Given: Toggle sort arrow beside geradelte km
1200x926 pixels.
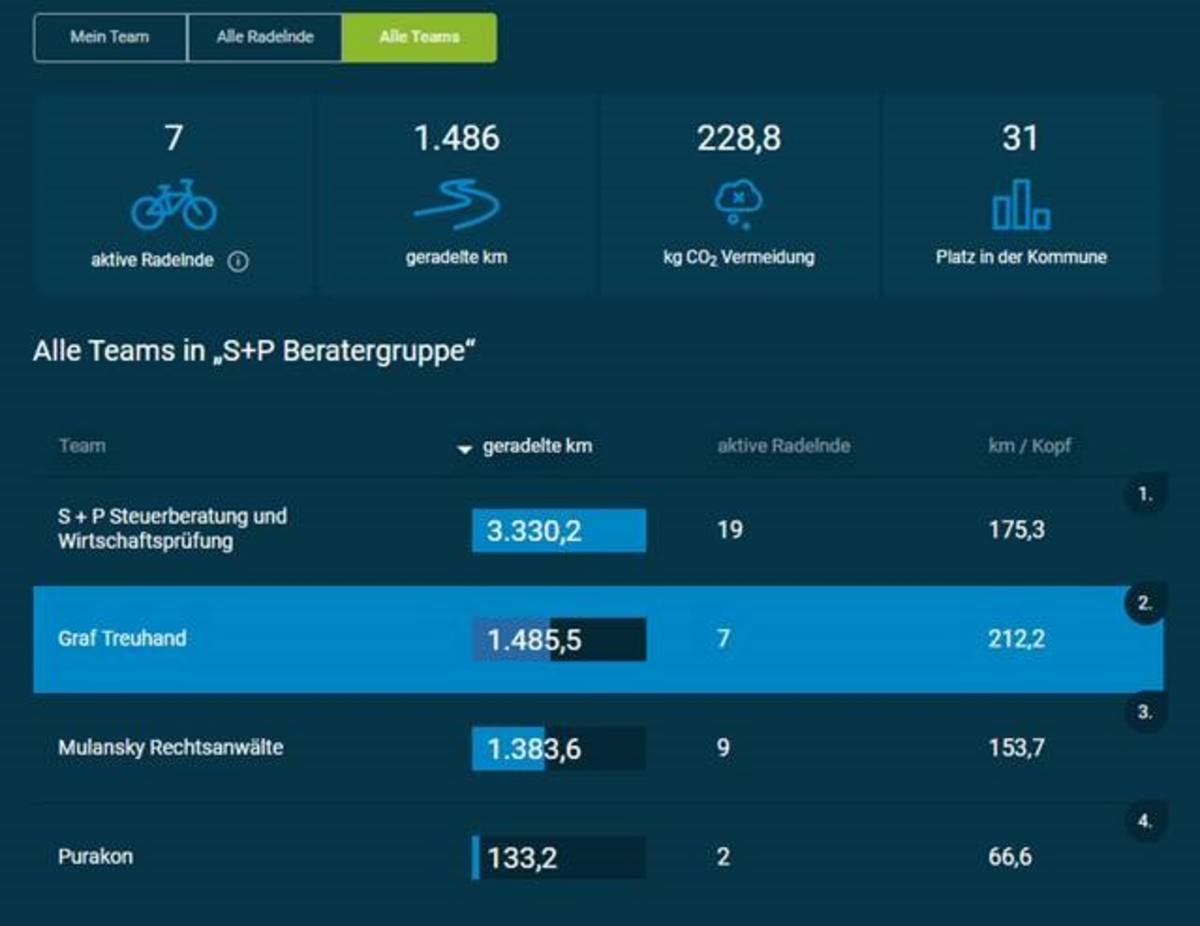Looking at the screenshot, I should click(464, 450).
